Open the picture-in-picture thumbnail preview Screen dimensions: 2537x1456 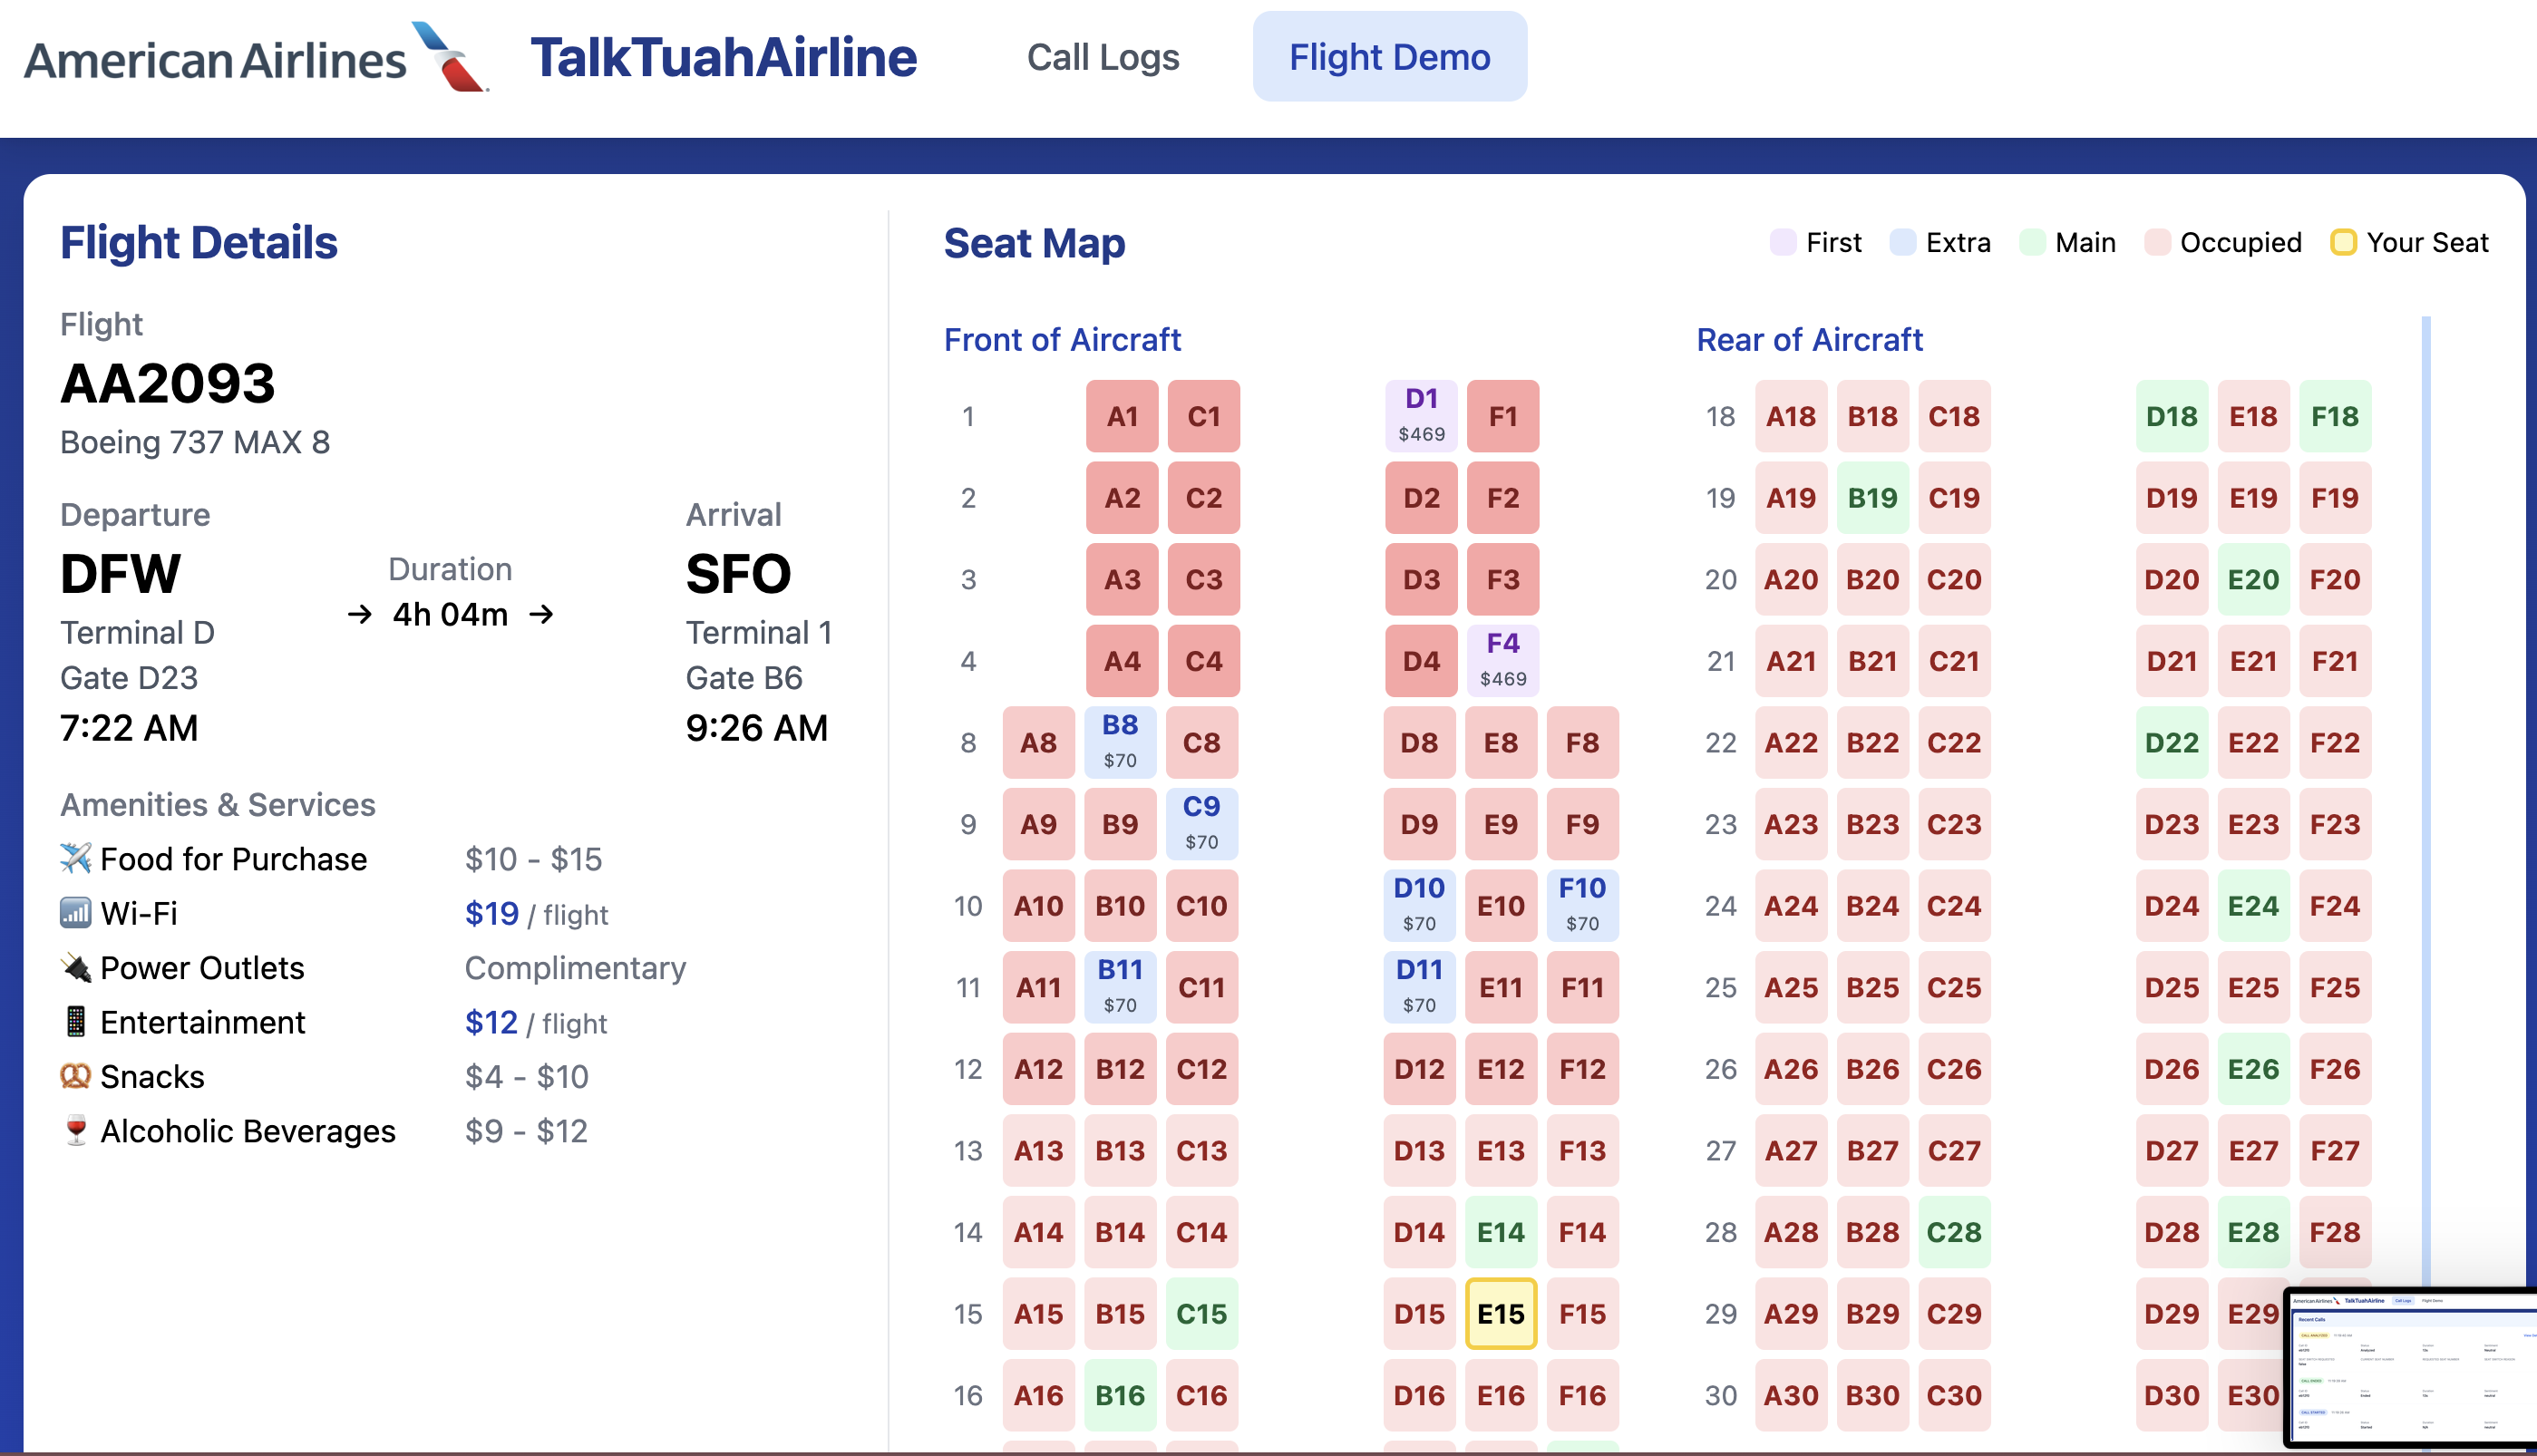[2410, 1370]
